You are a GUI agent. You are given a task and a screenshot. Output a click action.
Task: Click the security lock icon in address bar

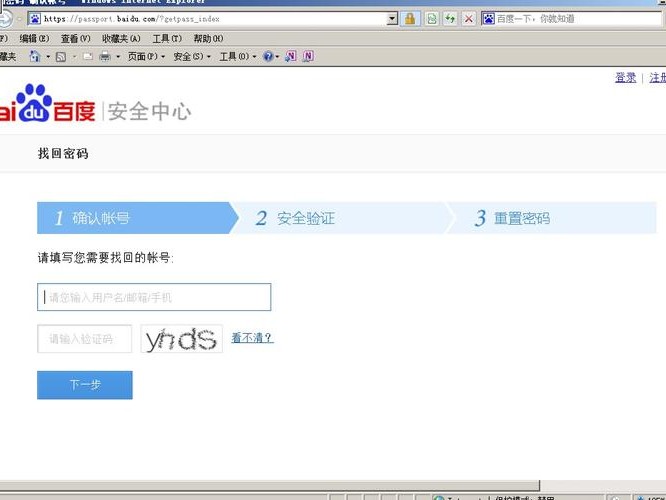coord(410,19)
